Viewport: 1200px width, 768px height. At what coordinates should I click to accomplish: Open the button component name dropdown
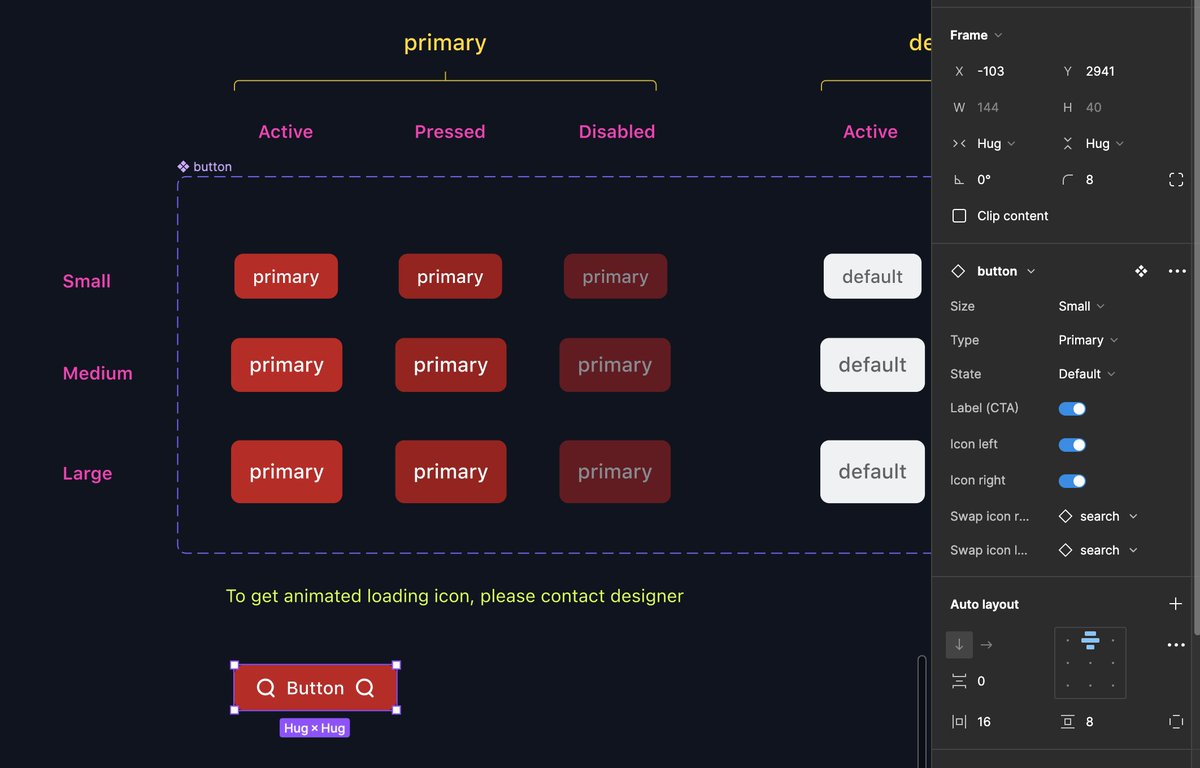1006,271
